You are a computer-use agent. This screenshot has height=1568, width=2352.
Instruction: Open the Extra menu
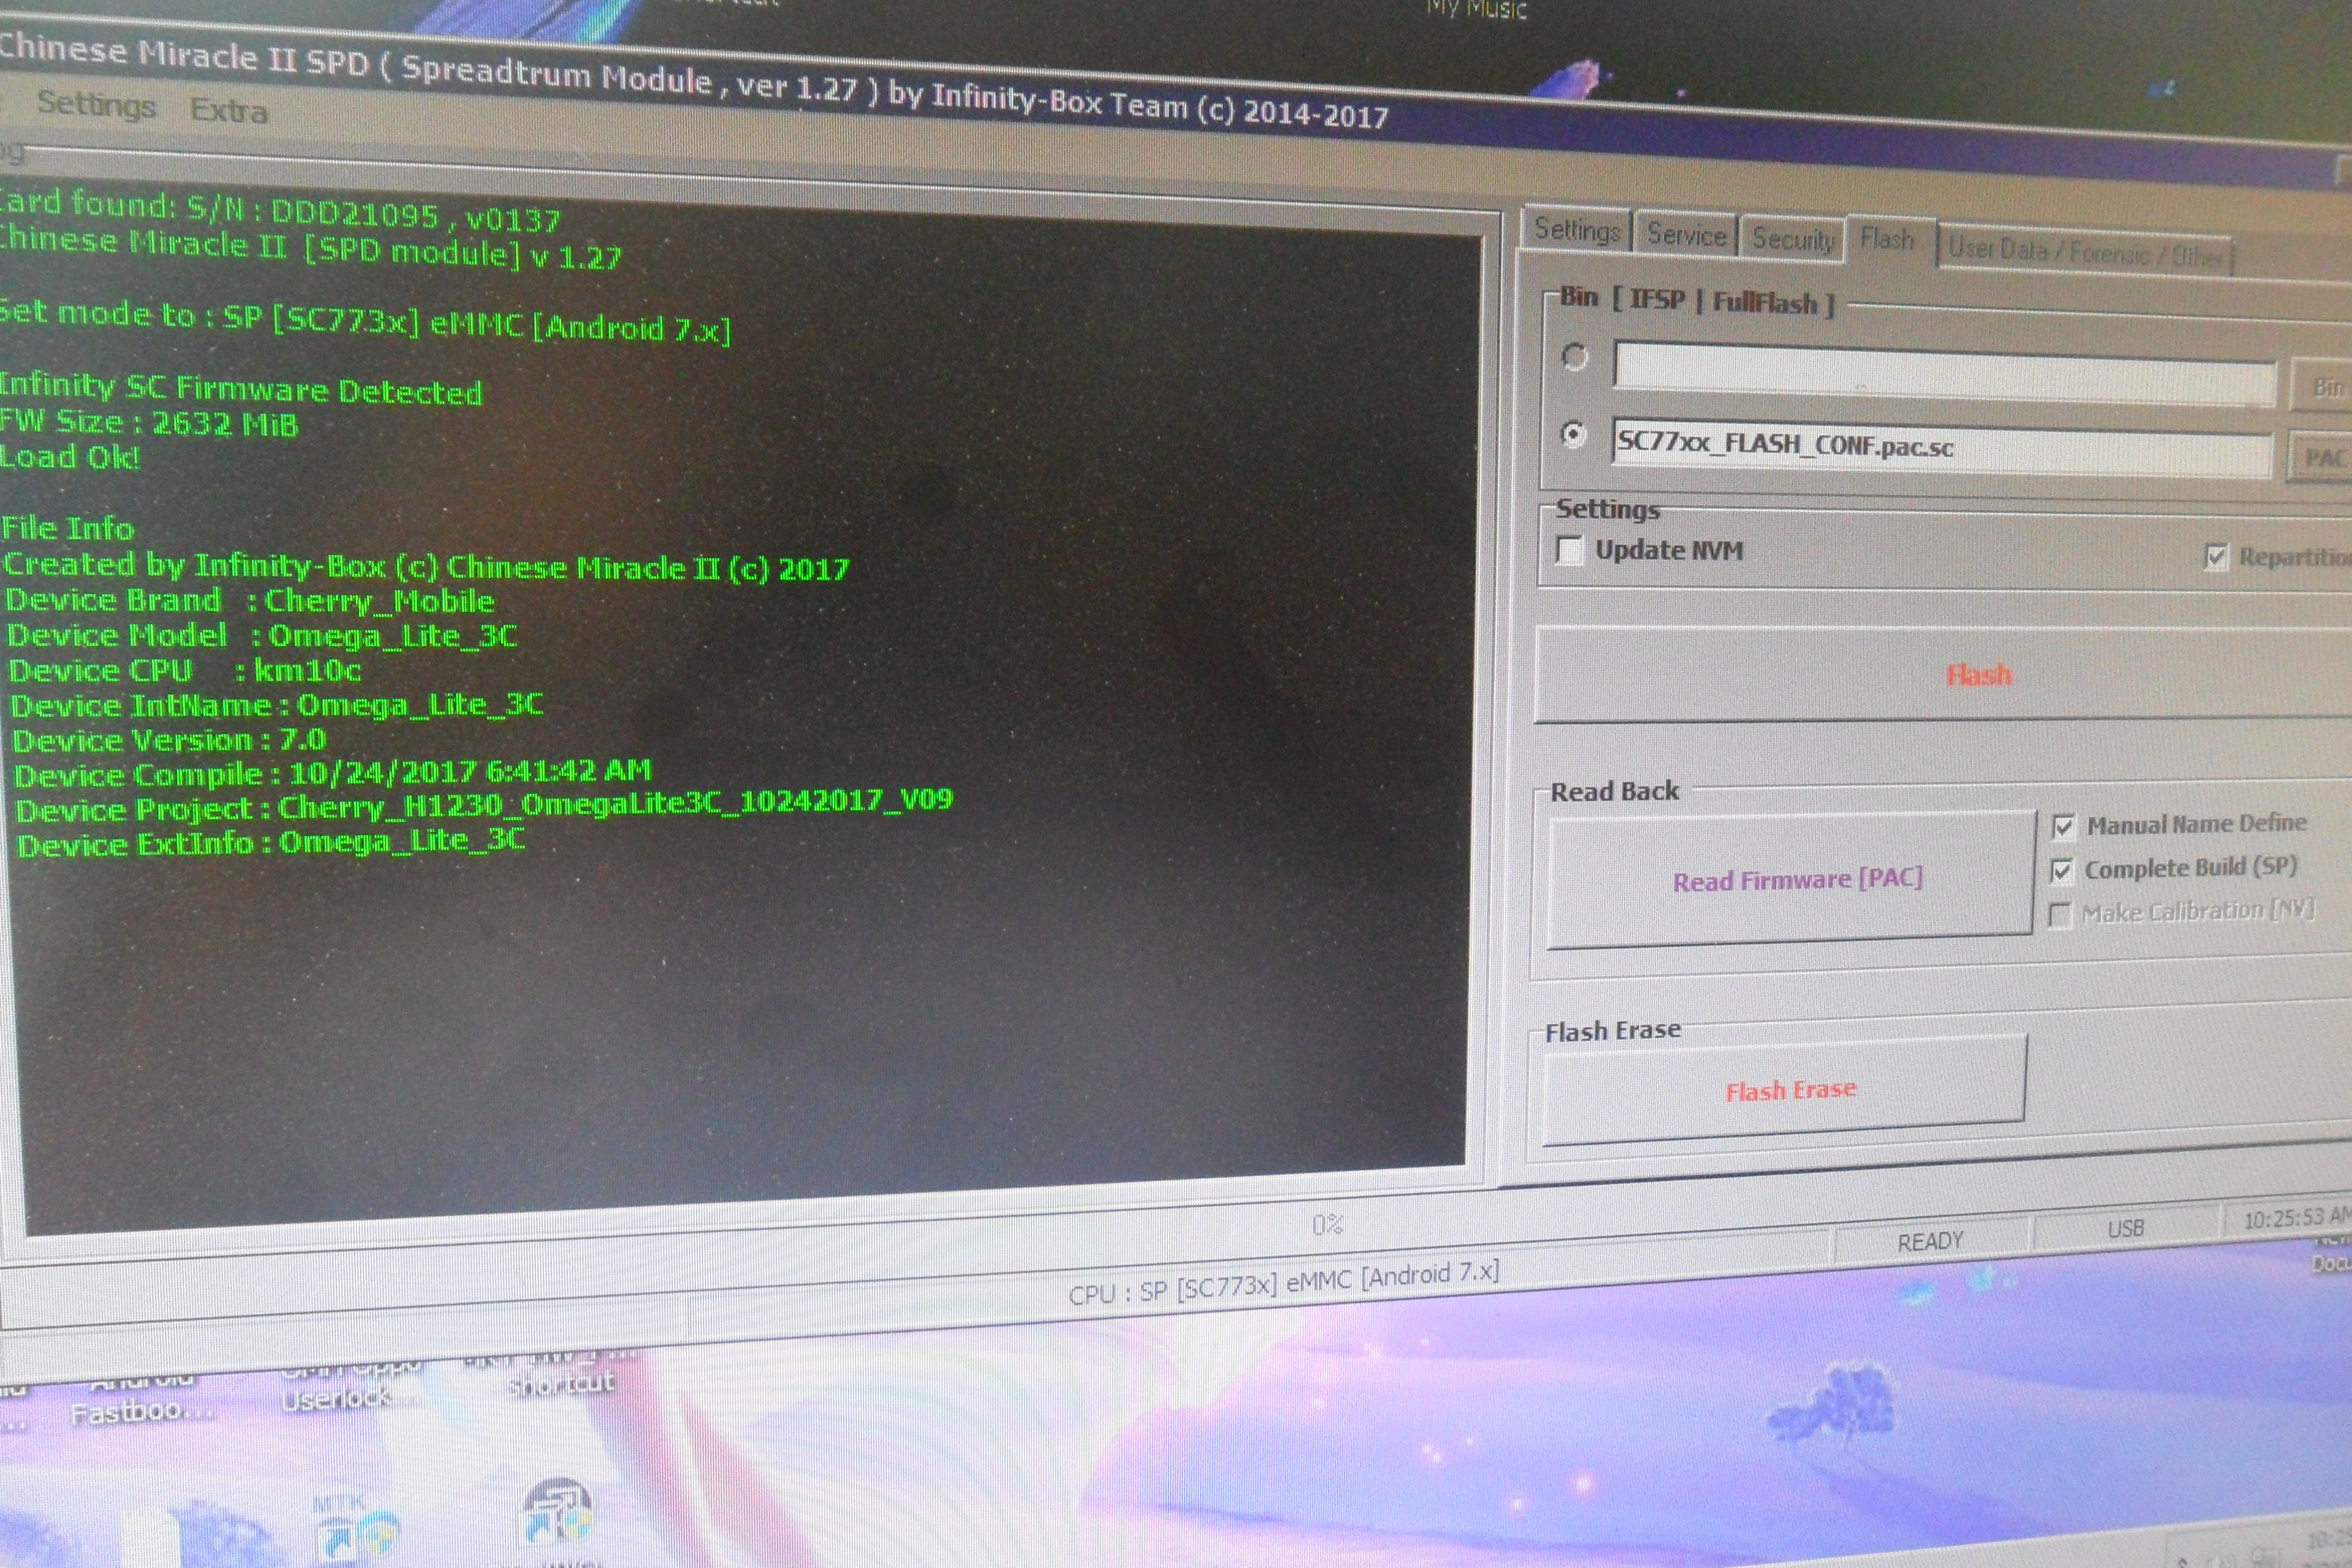pos(229,110)
